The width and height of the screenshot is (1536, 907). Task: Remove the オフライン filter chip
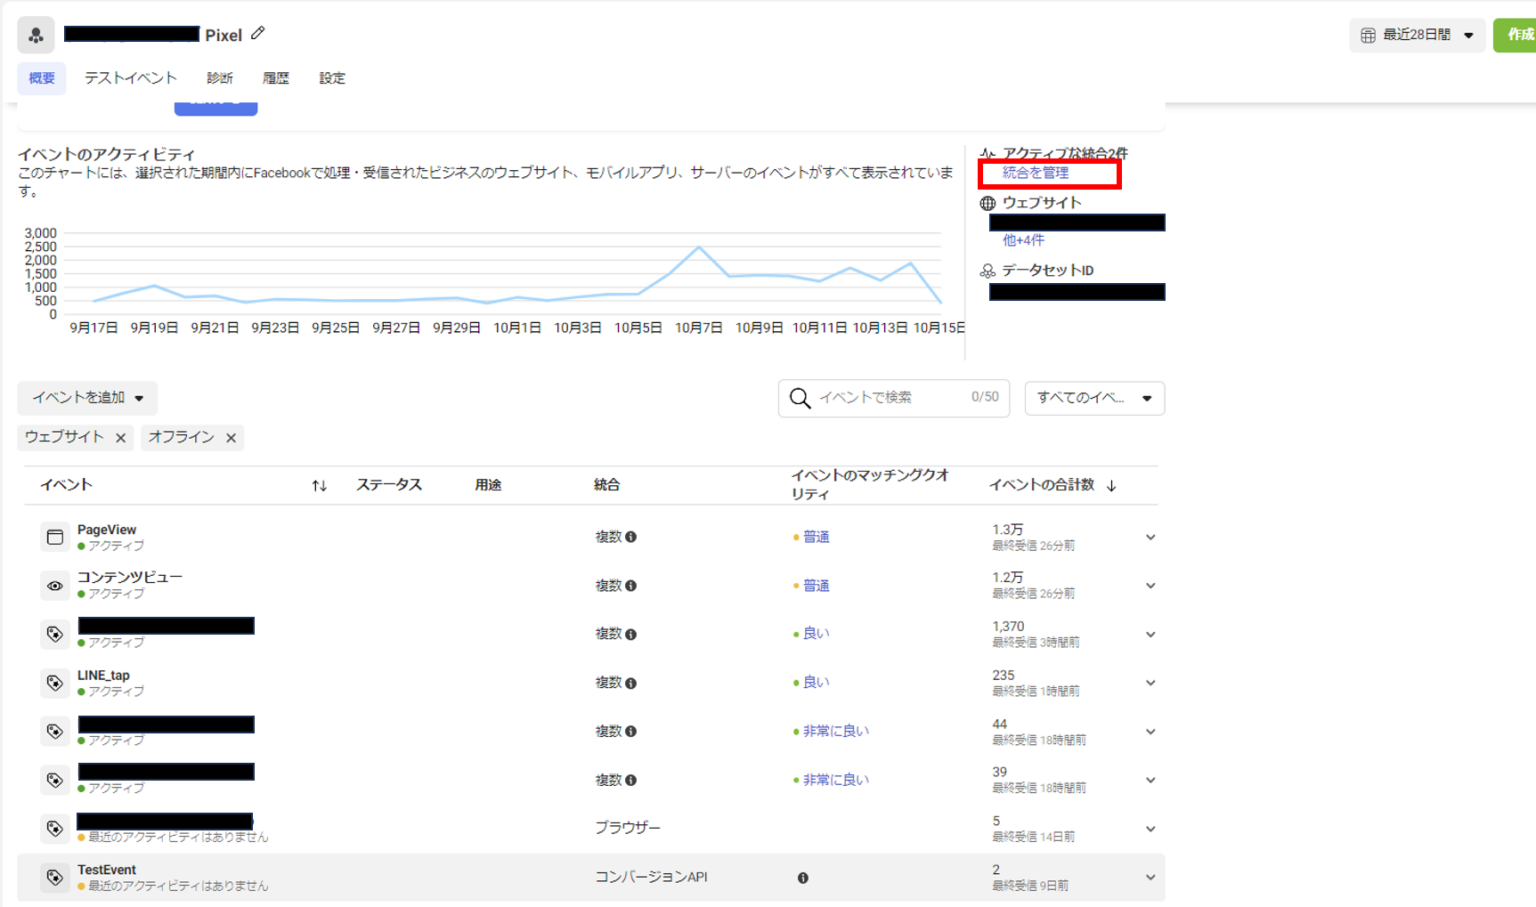point(231,438)
